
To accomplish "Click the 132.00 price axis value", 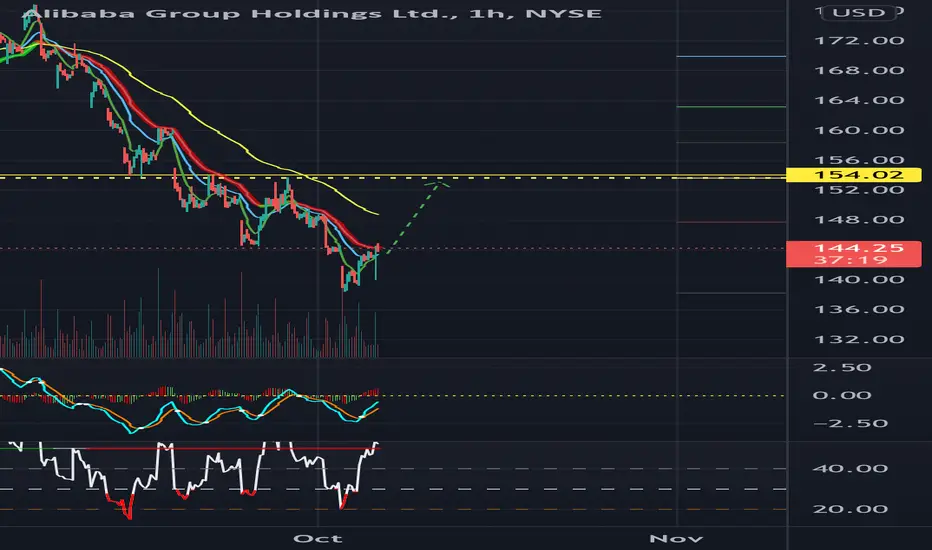I will 859,340.
